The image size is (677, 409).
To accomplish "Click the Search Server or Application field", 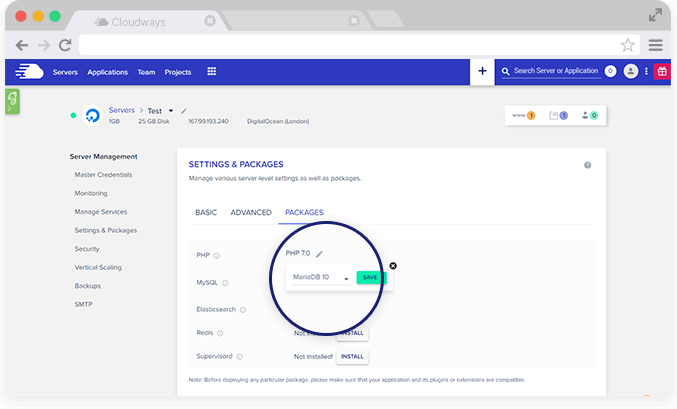I will click(x=554, y=71).
